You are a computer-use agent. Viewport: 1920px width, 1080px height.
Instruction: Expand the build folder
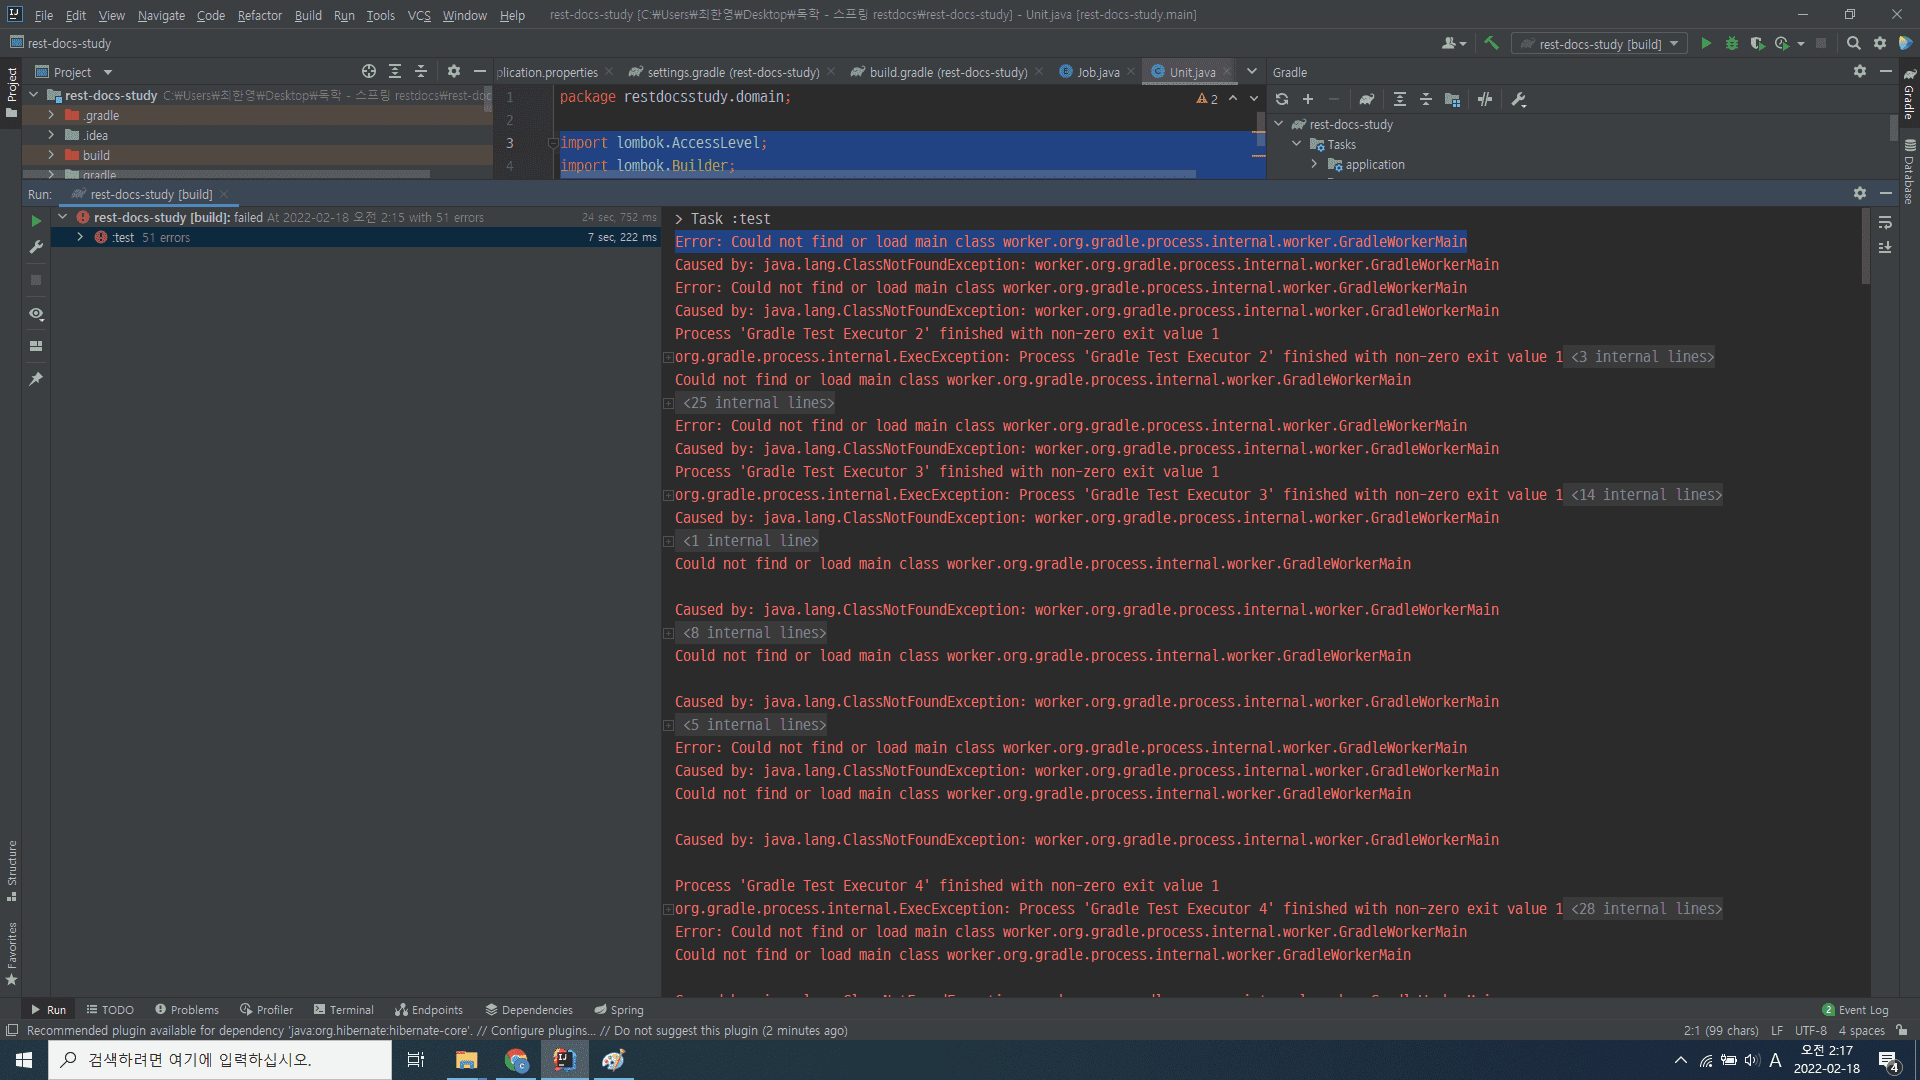pos(51,155)
